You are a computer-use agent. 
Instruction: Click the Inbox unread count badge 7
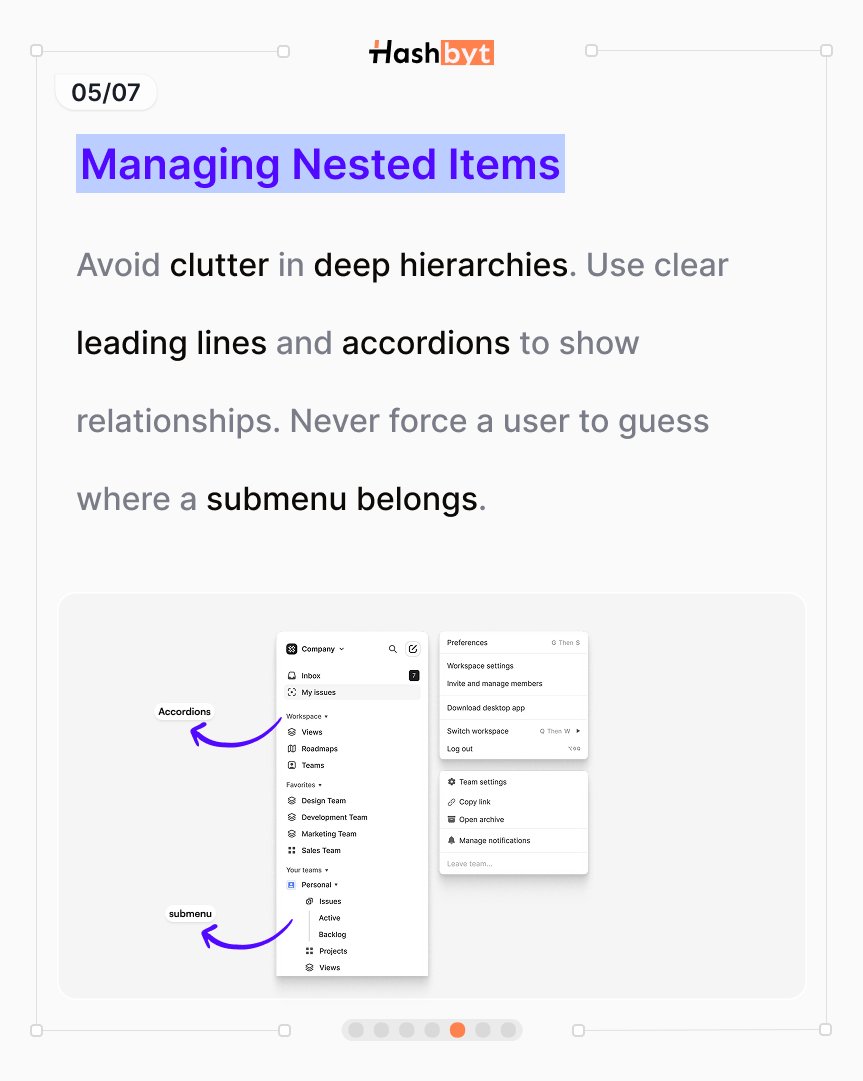click(x=414, y=676)
